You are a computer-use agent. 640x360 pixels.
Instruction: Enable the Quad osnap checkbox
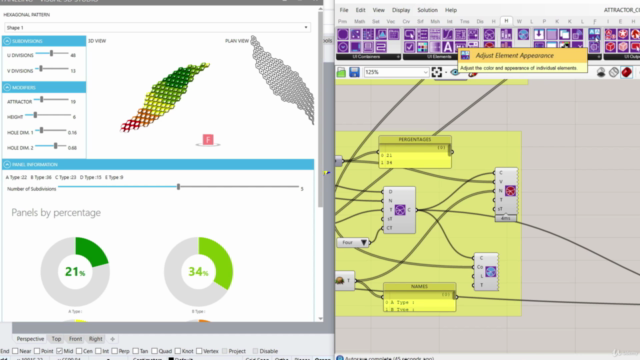154,351
